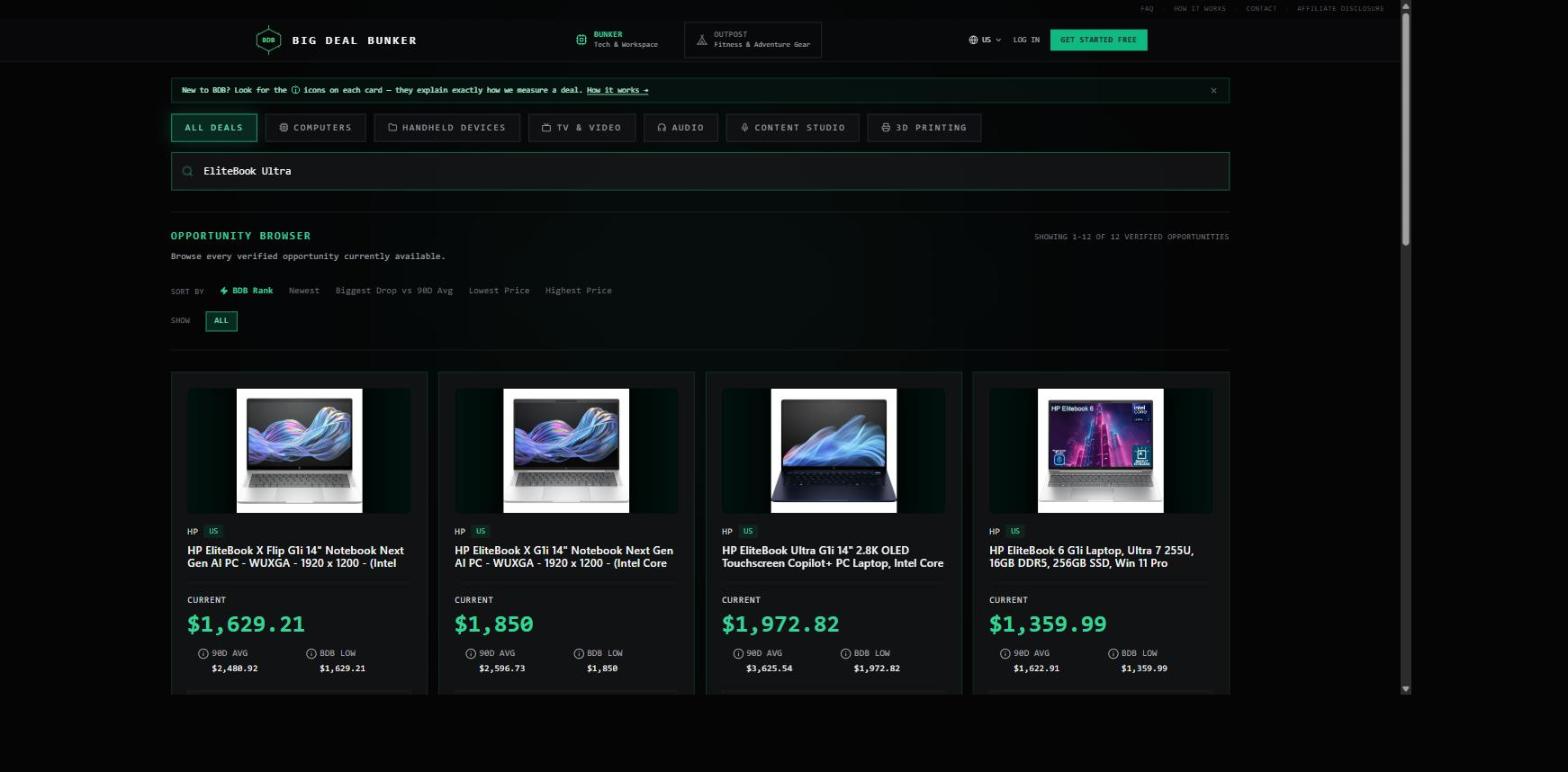The width and height of the screenshot is (1568, 772).
Task: Click the info icon beside BDB LOW $1,359.99
Action: pos(1113,653)
